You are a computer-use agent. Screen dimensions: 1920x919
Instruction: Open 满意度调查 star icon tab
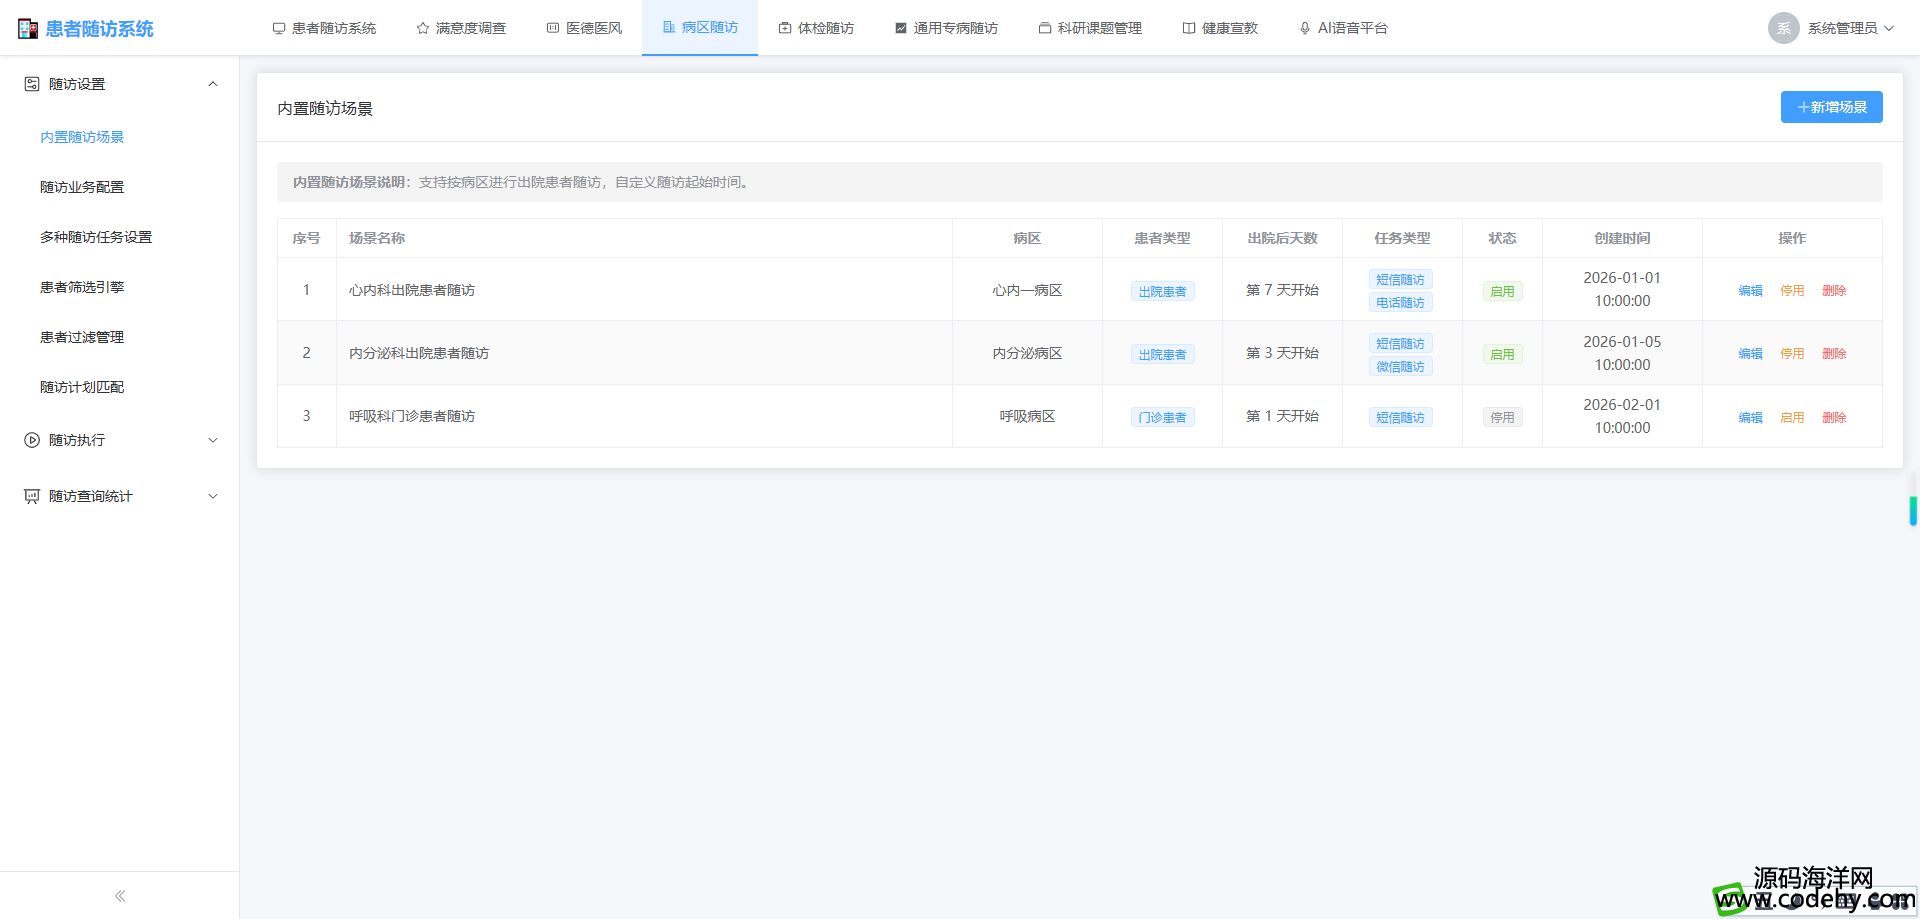423,28
